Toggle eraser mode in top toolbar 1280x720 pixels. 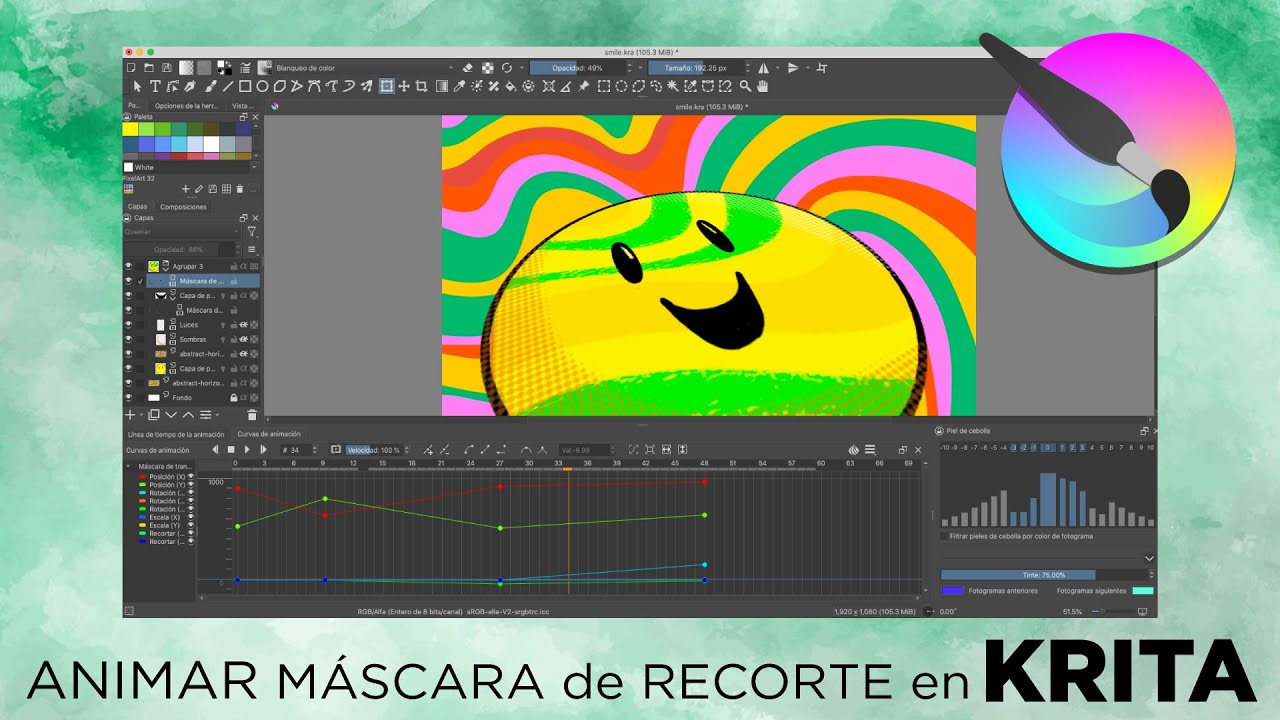point(468,68)
